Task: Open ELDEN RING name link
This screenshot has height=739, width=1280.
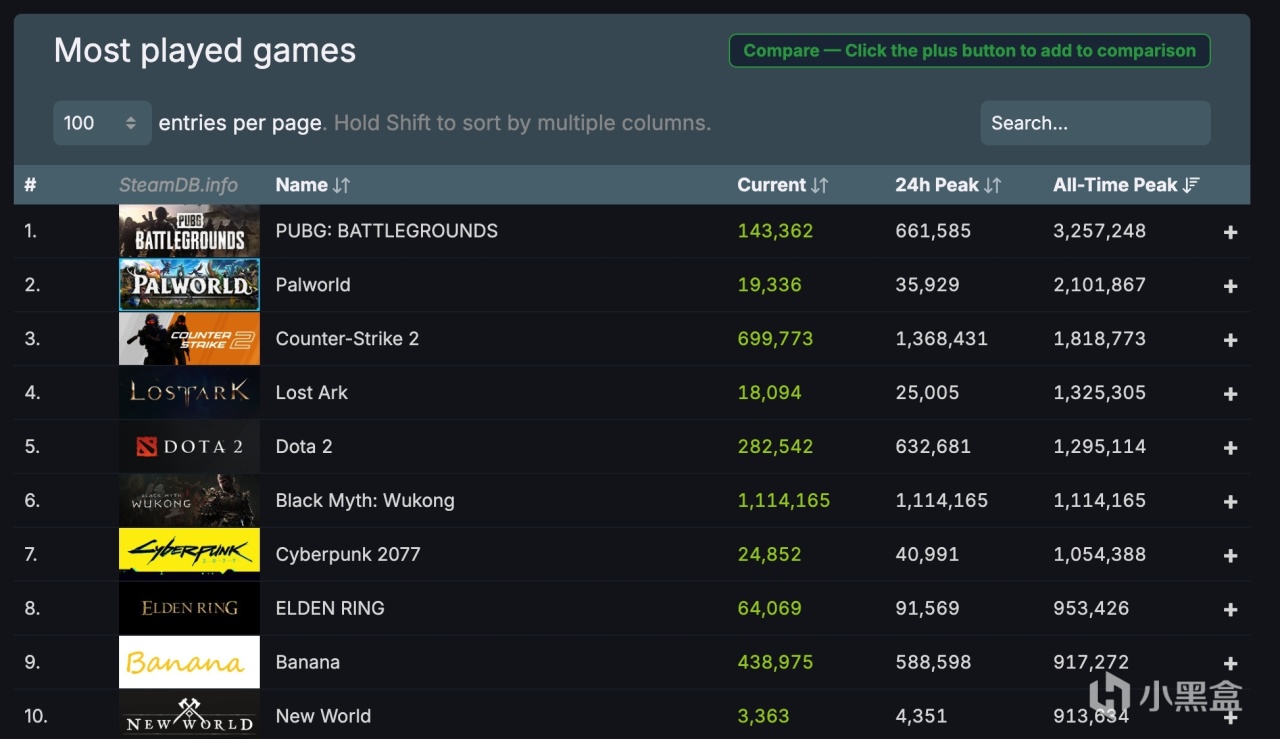Action: [330, 608]
